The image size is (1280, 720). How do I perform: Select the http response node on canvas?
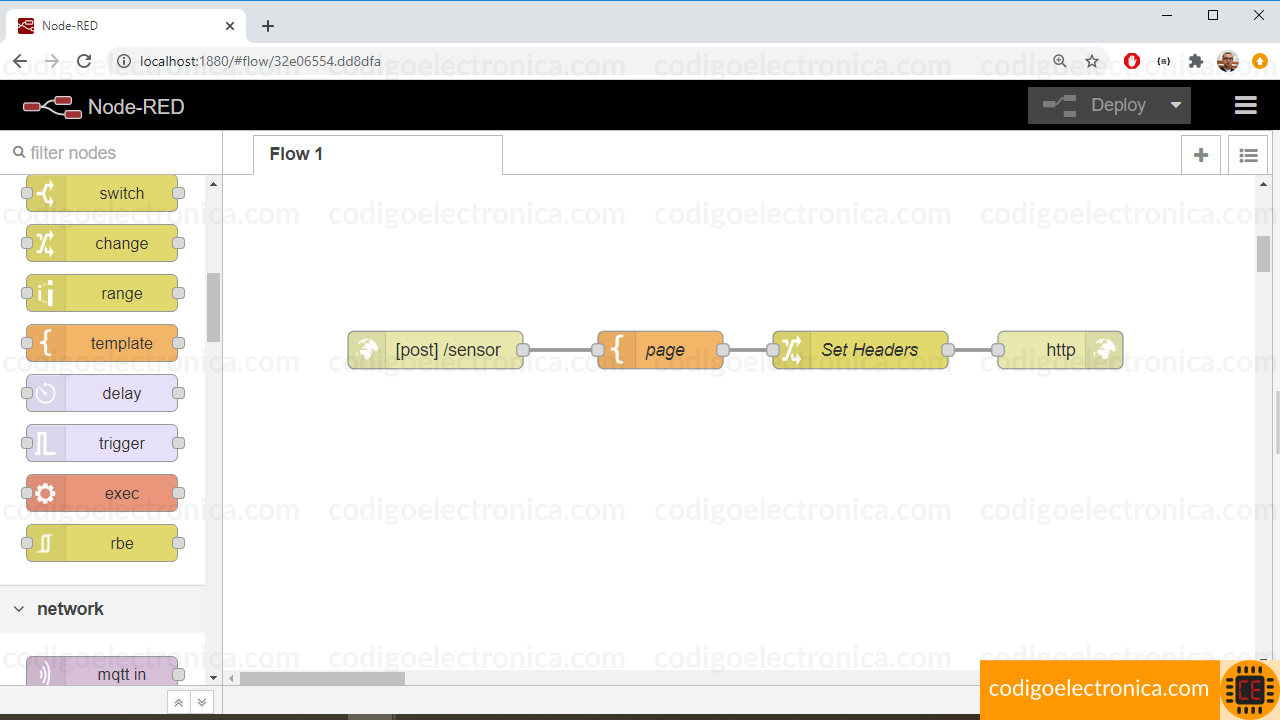click(x=1060, y=350)
